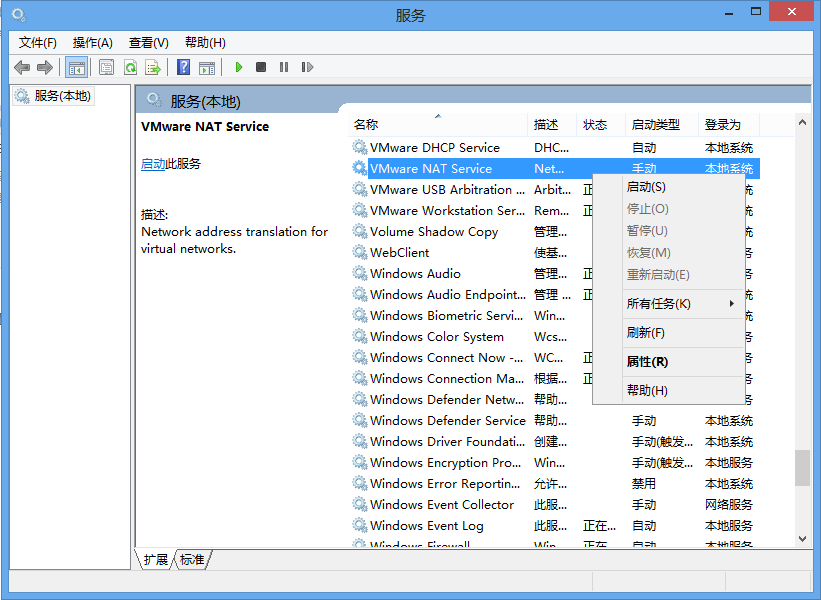Select Windows Biometric Service row

470,315
